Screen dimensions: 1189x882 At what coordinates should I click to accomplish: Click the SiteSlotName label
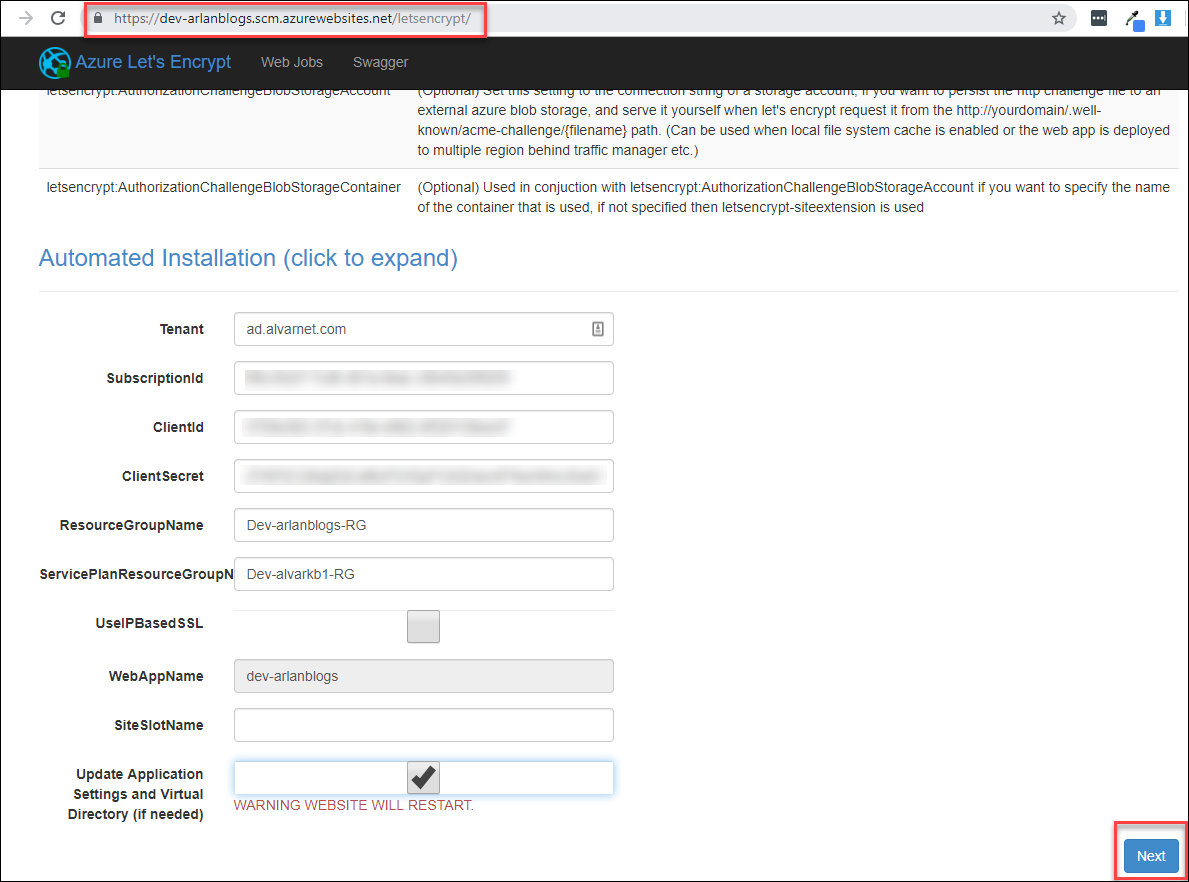158,725
